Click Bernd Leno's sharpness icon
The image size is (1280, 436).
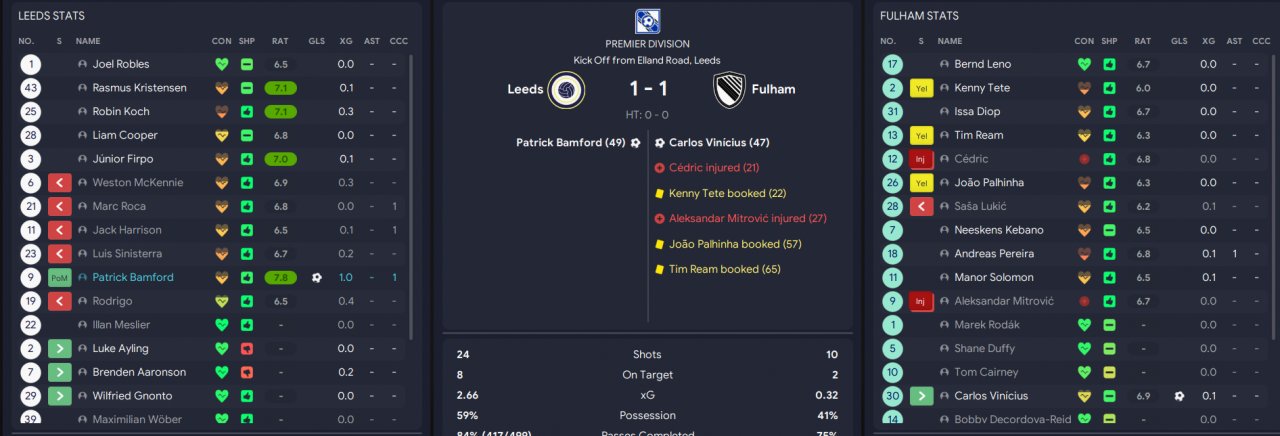point(1109,64)
